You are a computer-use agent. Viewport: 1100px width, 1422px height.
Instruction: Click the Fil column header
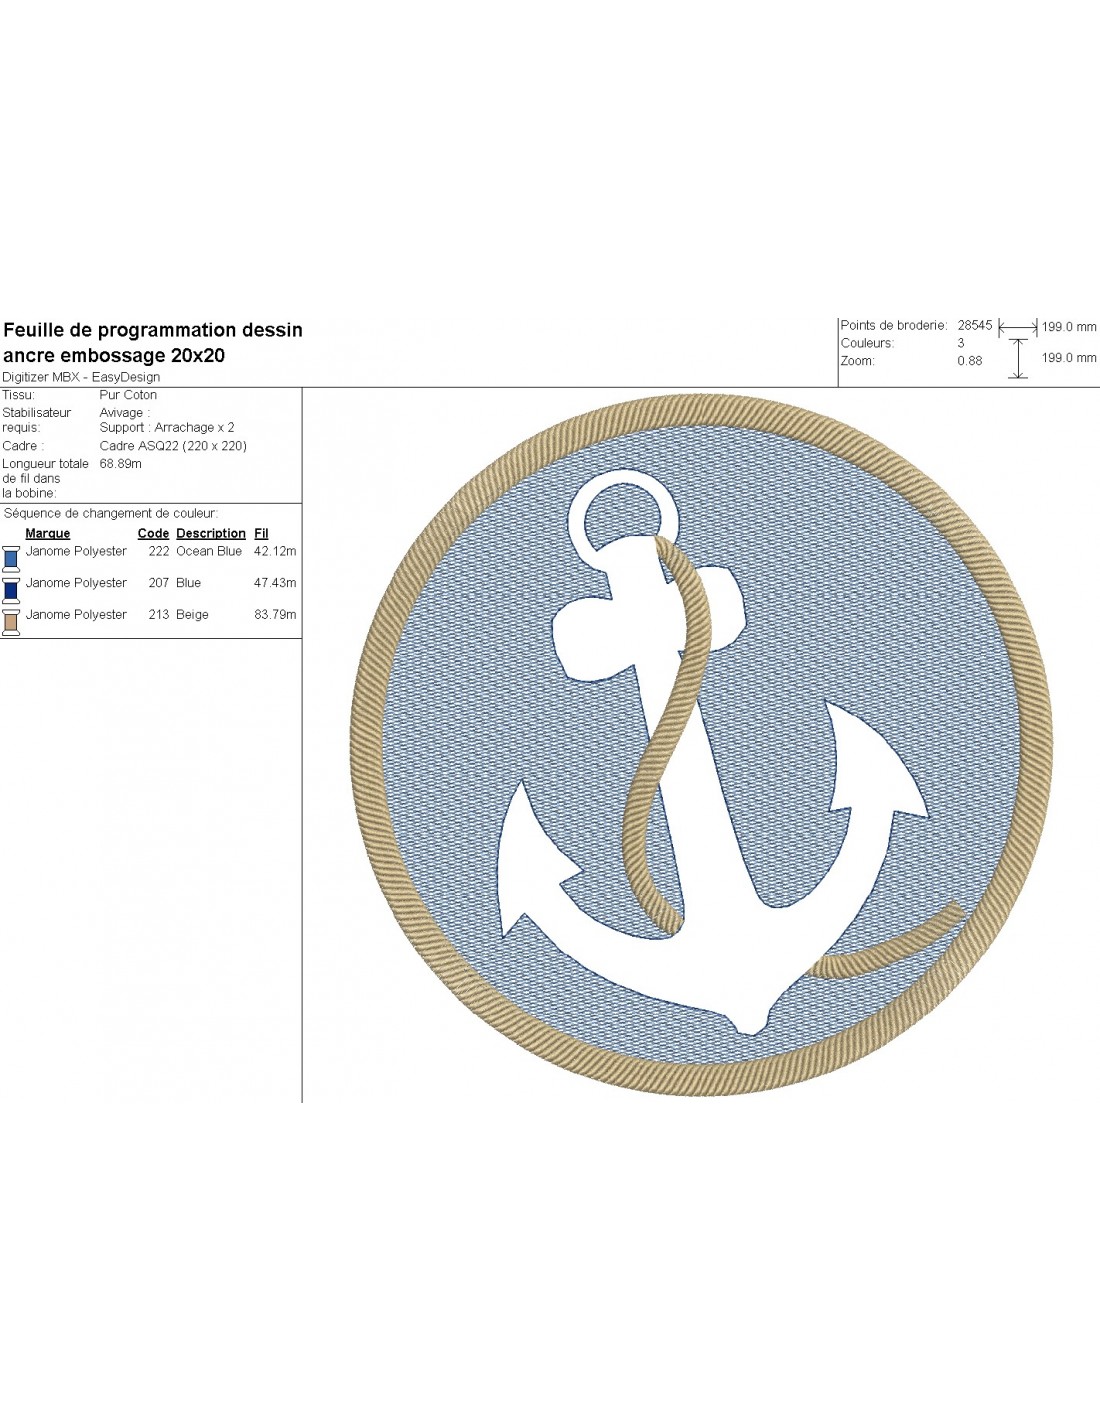pos(261,534)
